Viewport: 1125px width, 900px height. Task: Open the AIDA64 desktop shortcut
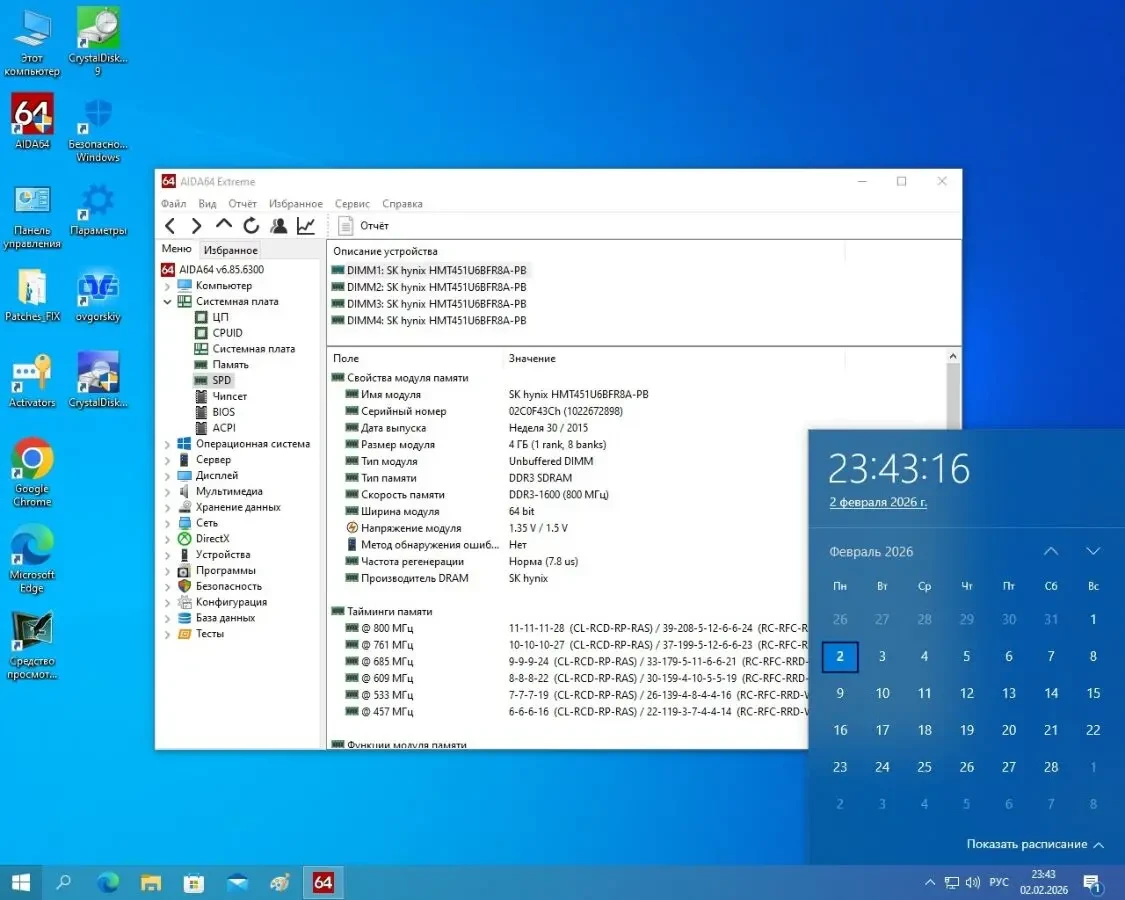point(32,122)
